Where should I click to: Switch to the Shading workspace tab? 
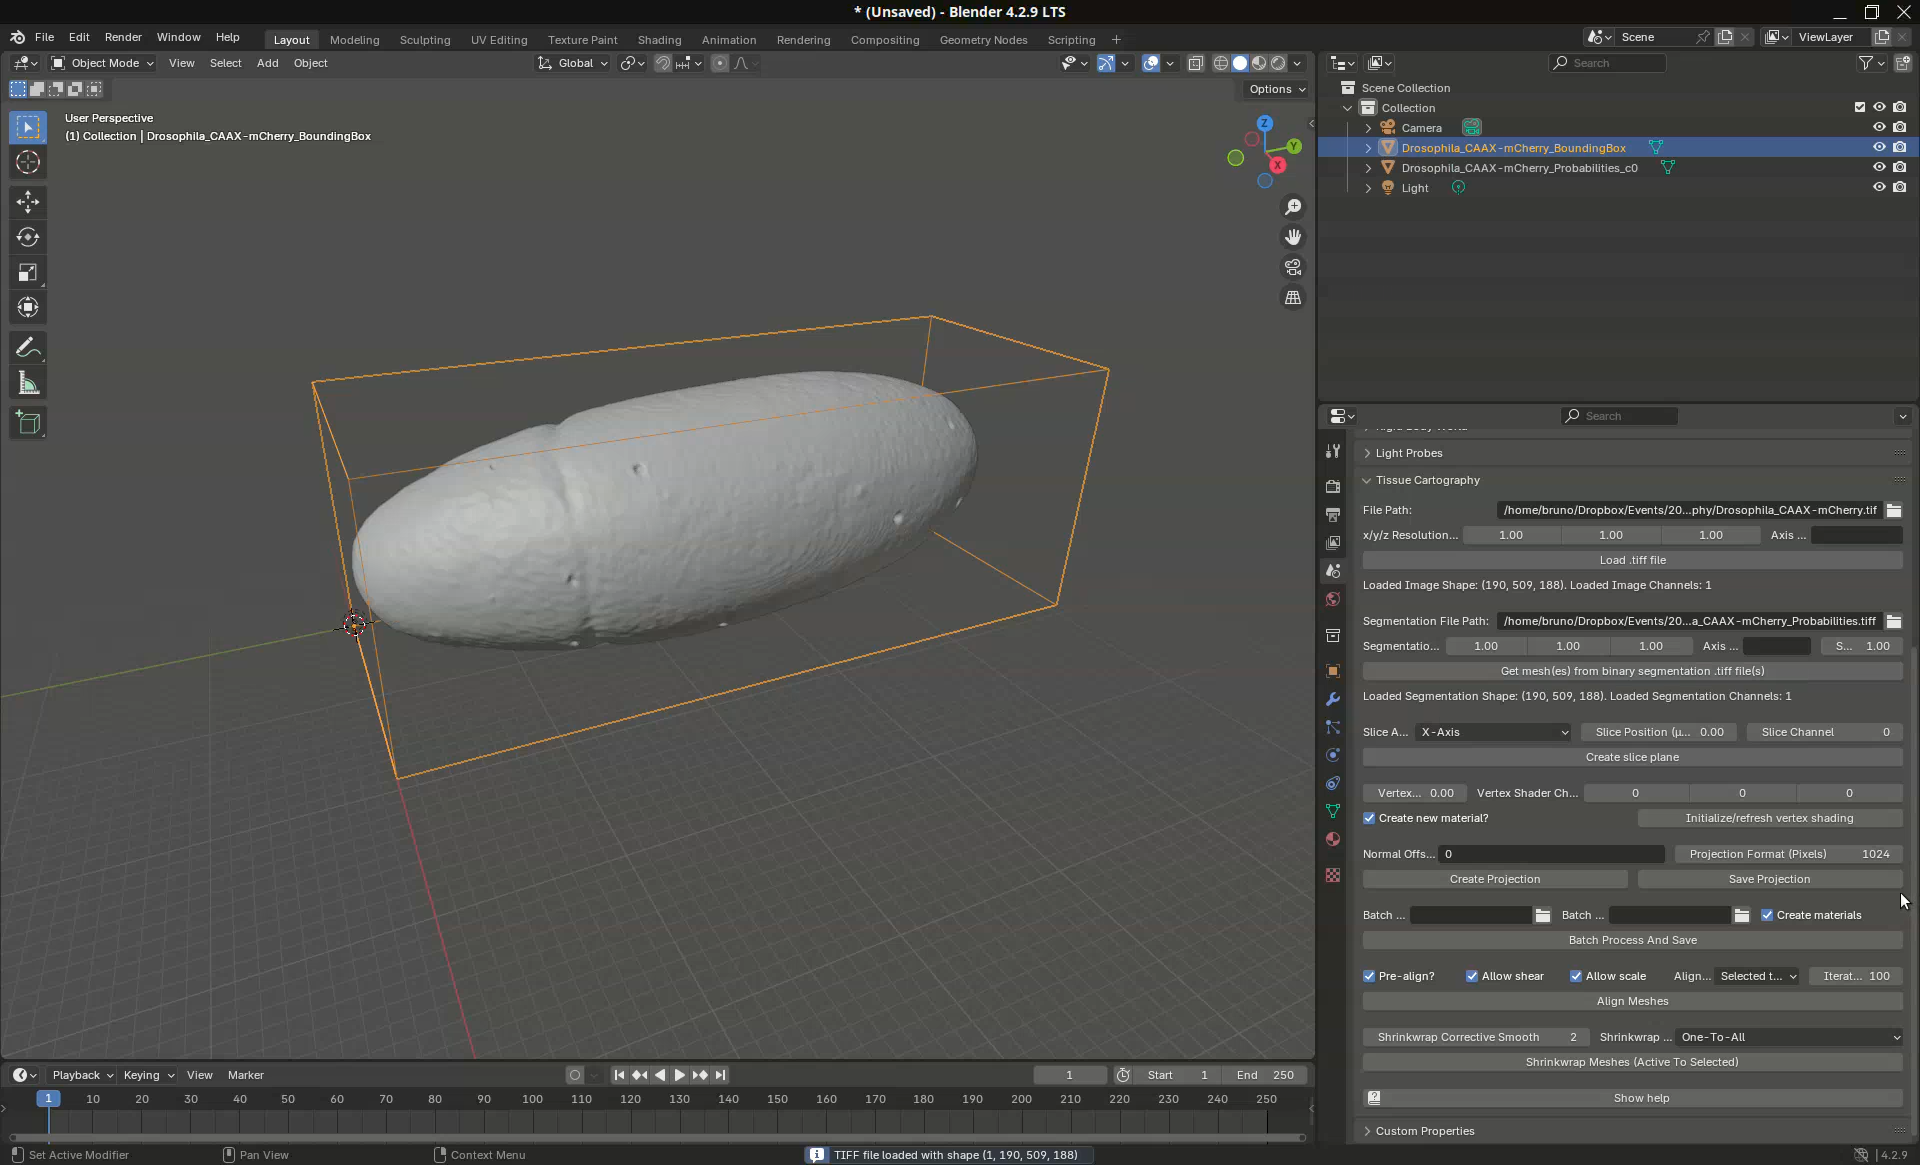tap(659, 40)
